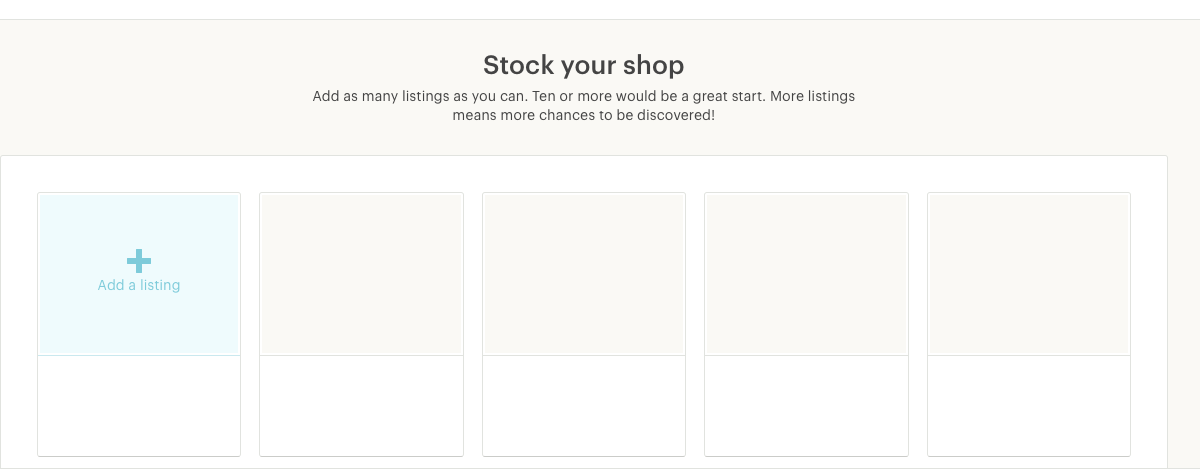
Task: Click white lower section of Add a listing card
Action: pos(139,405)
